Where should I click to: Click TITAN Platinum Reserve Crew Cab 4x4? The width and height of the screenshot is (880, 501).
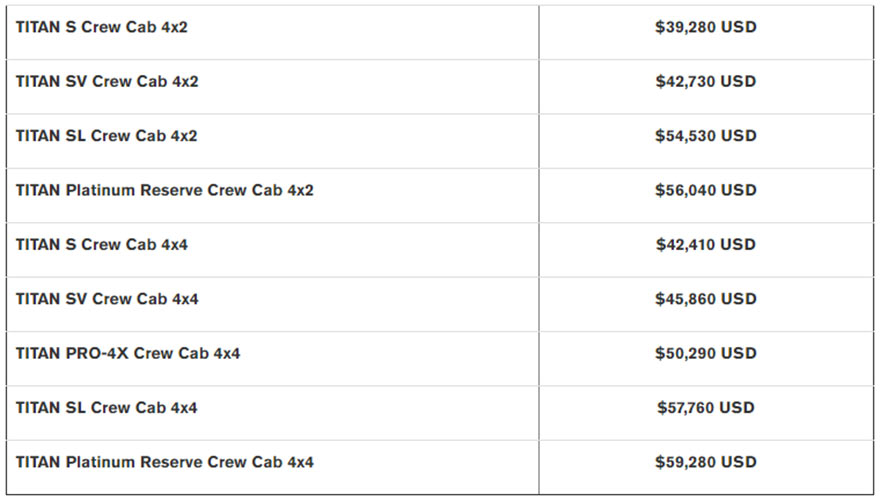click(x=165, y=462)
